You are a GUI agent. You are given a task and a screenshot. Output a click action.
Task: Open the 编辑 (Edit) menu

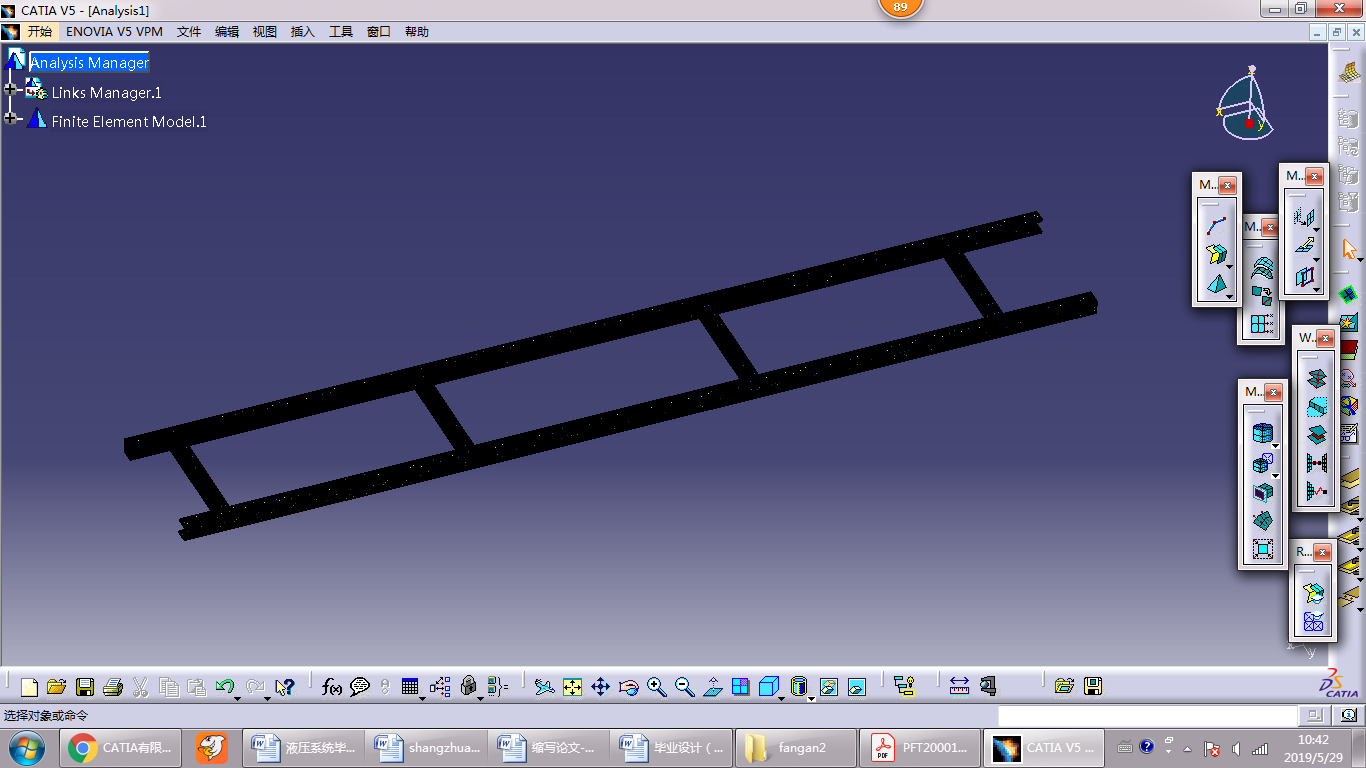227,32
